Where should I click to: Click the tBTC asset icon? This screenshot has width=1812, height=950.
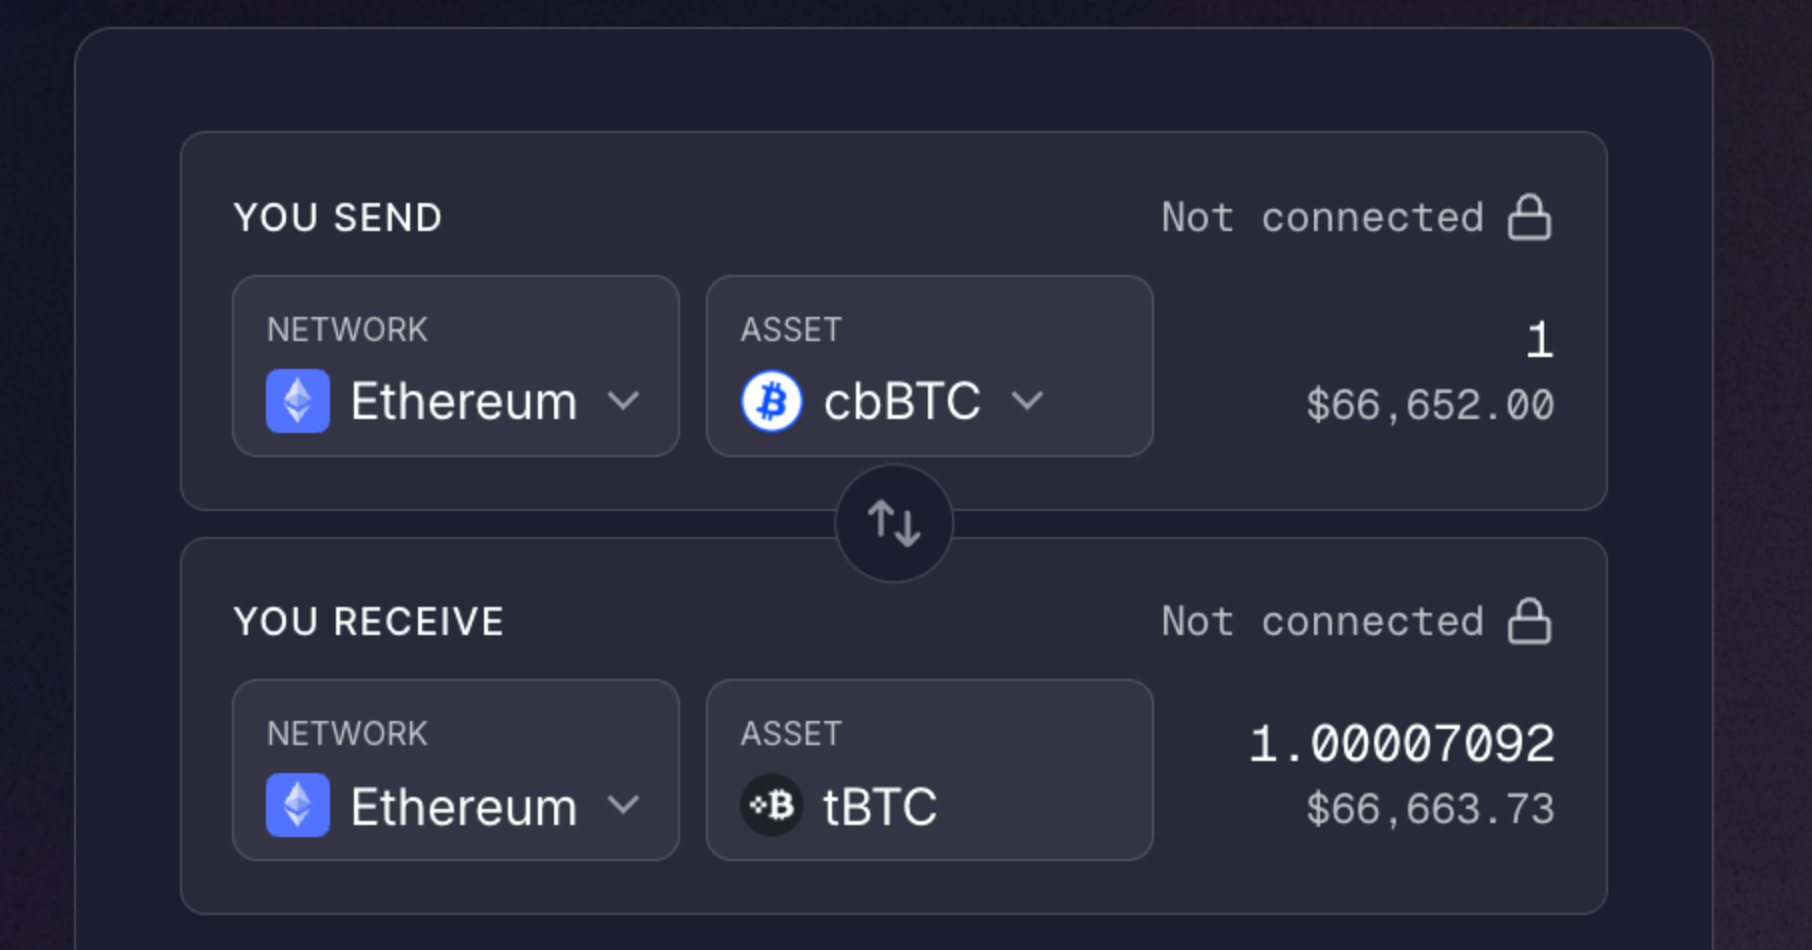coord(771,805)
